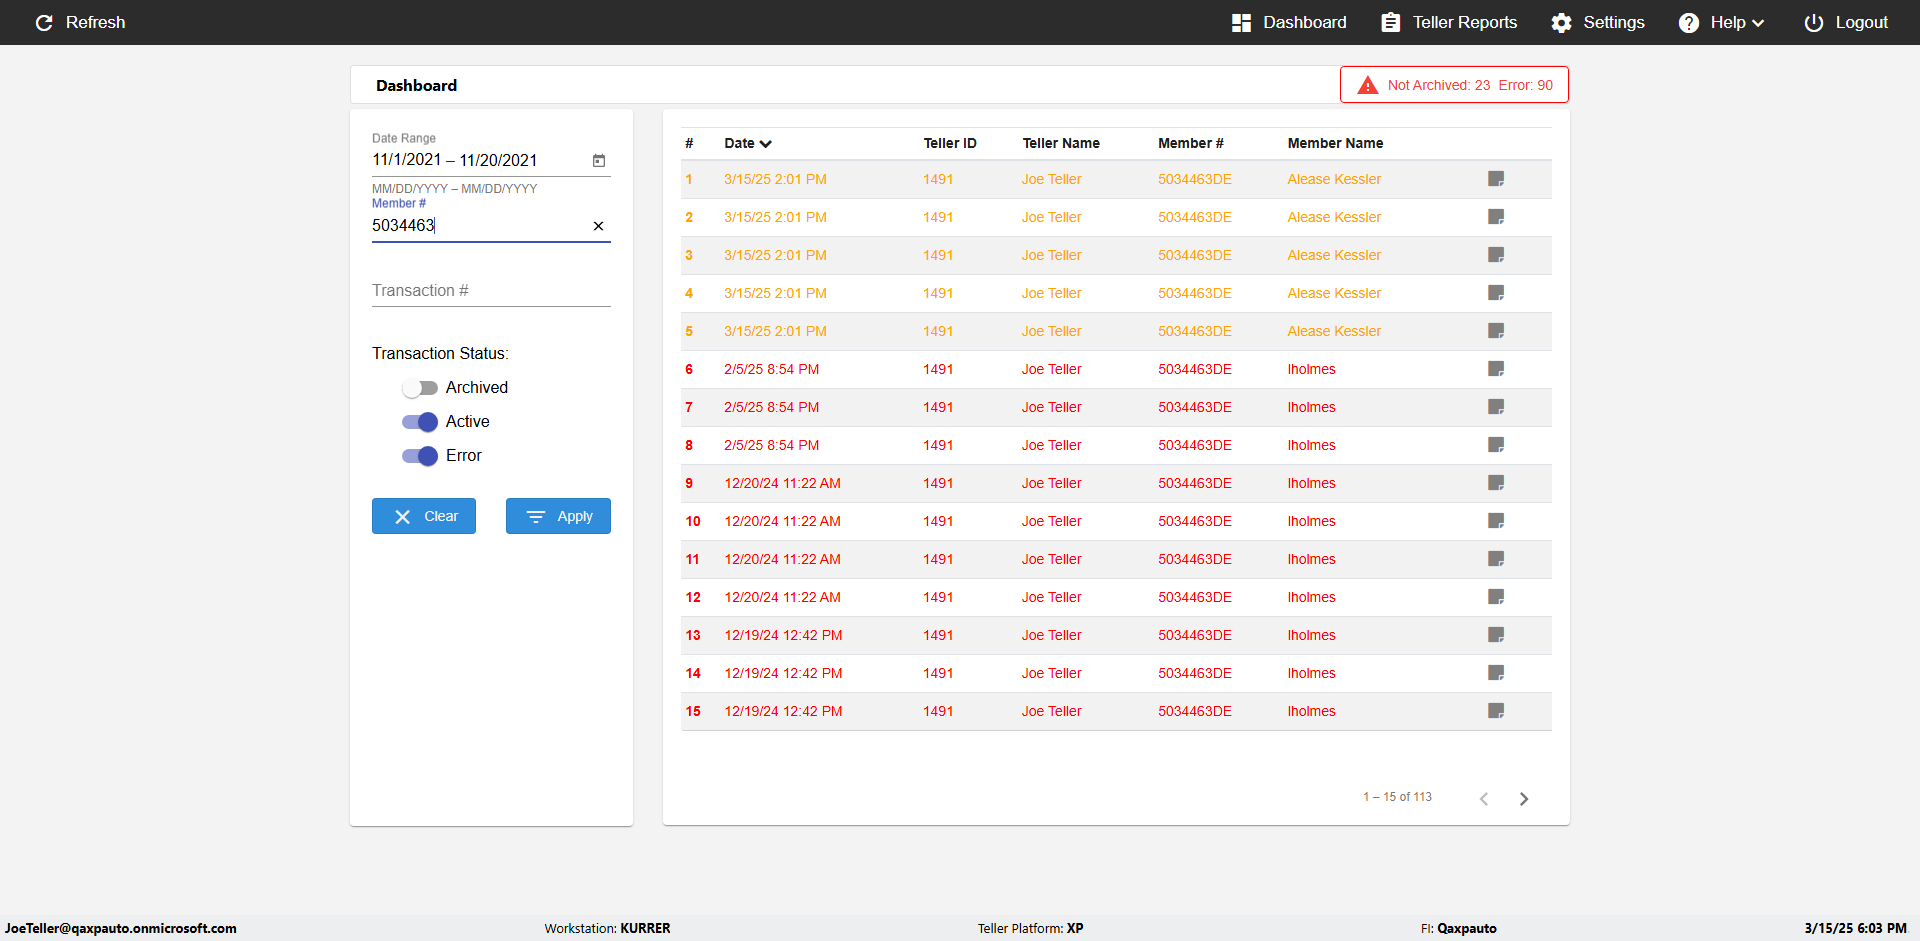Open the Teller Reports menu item
The image size is (1920, 941).
[1449, 22]
